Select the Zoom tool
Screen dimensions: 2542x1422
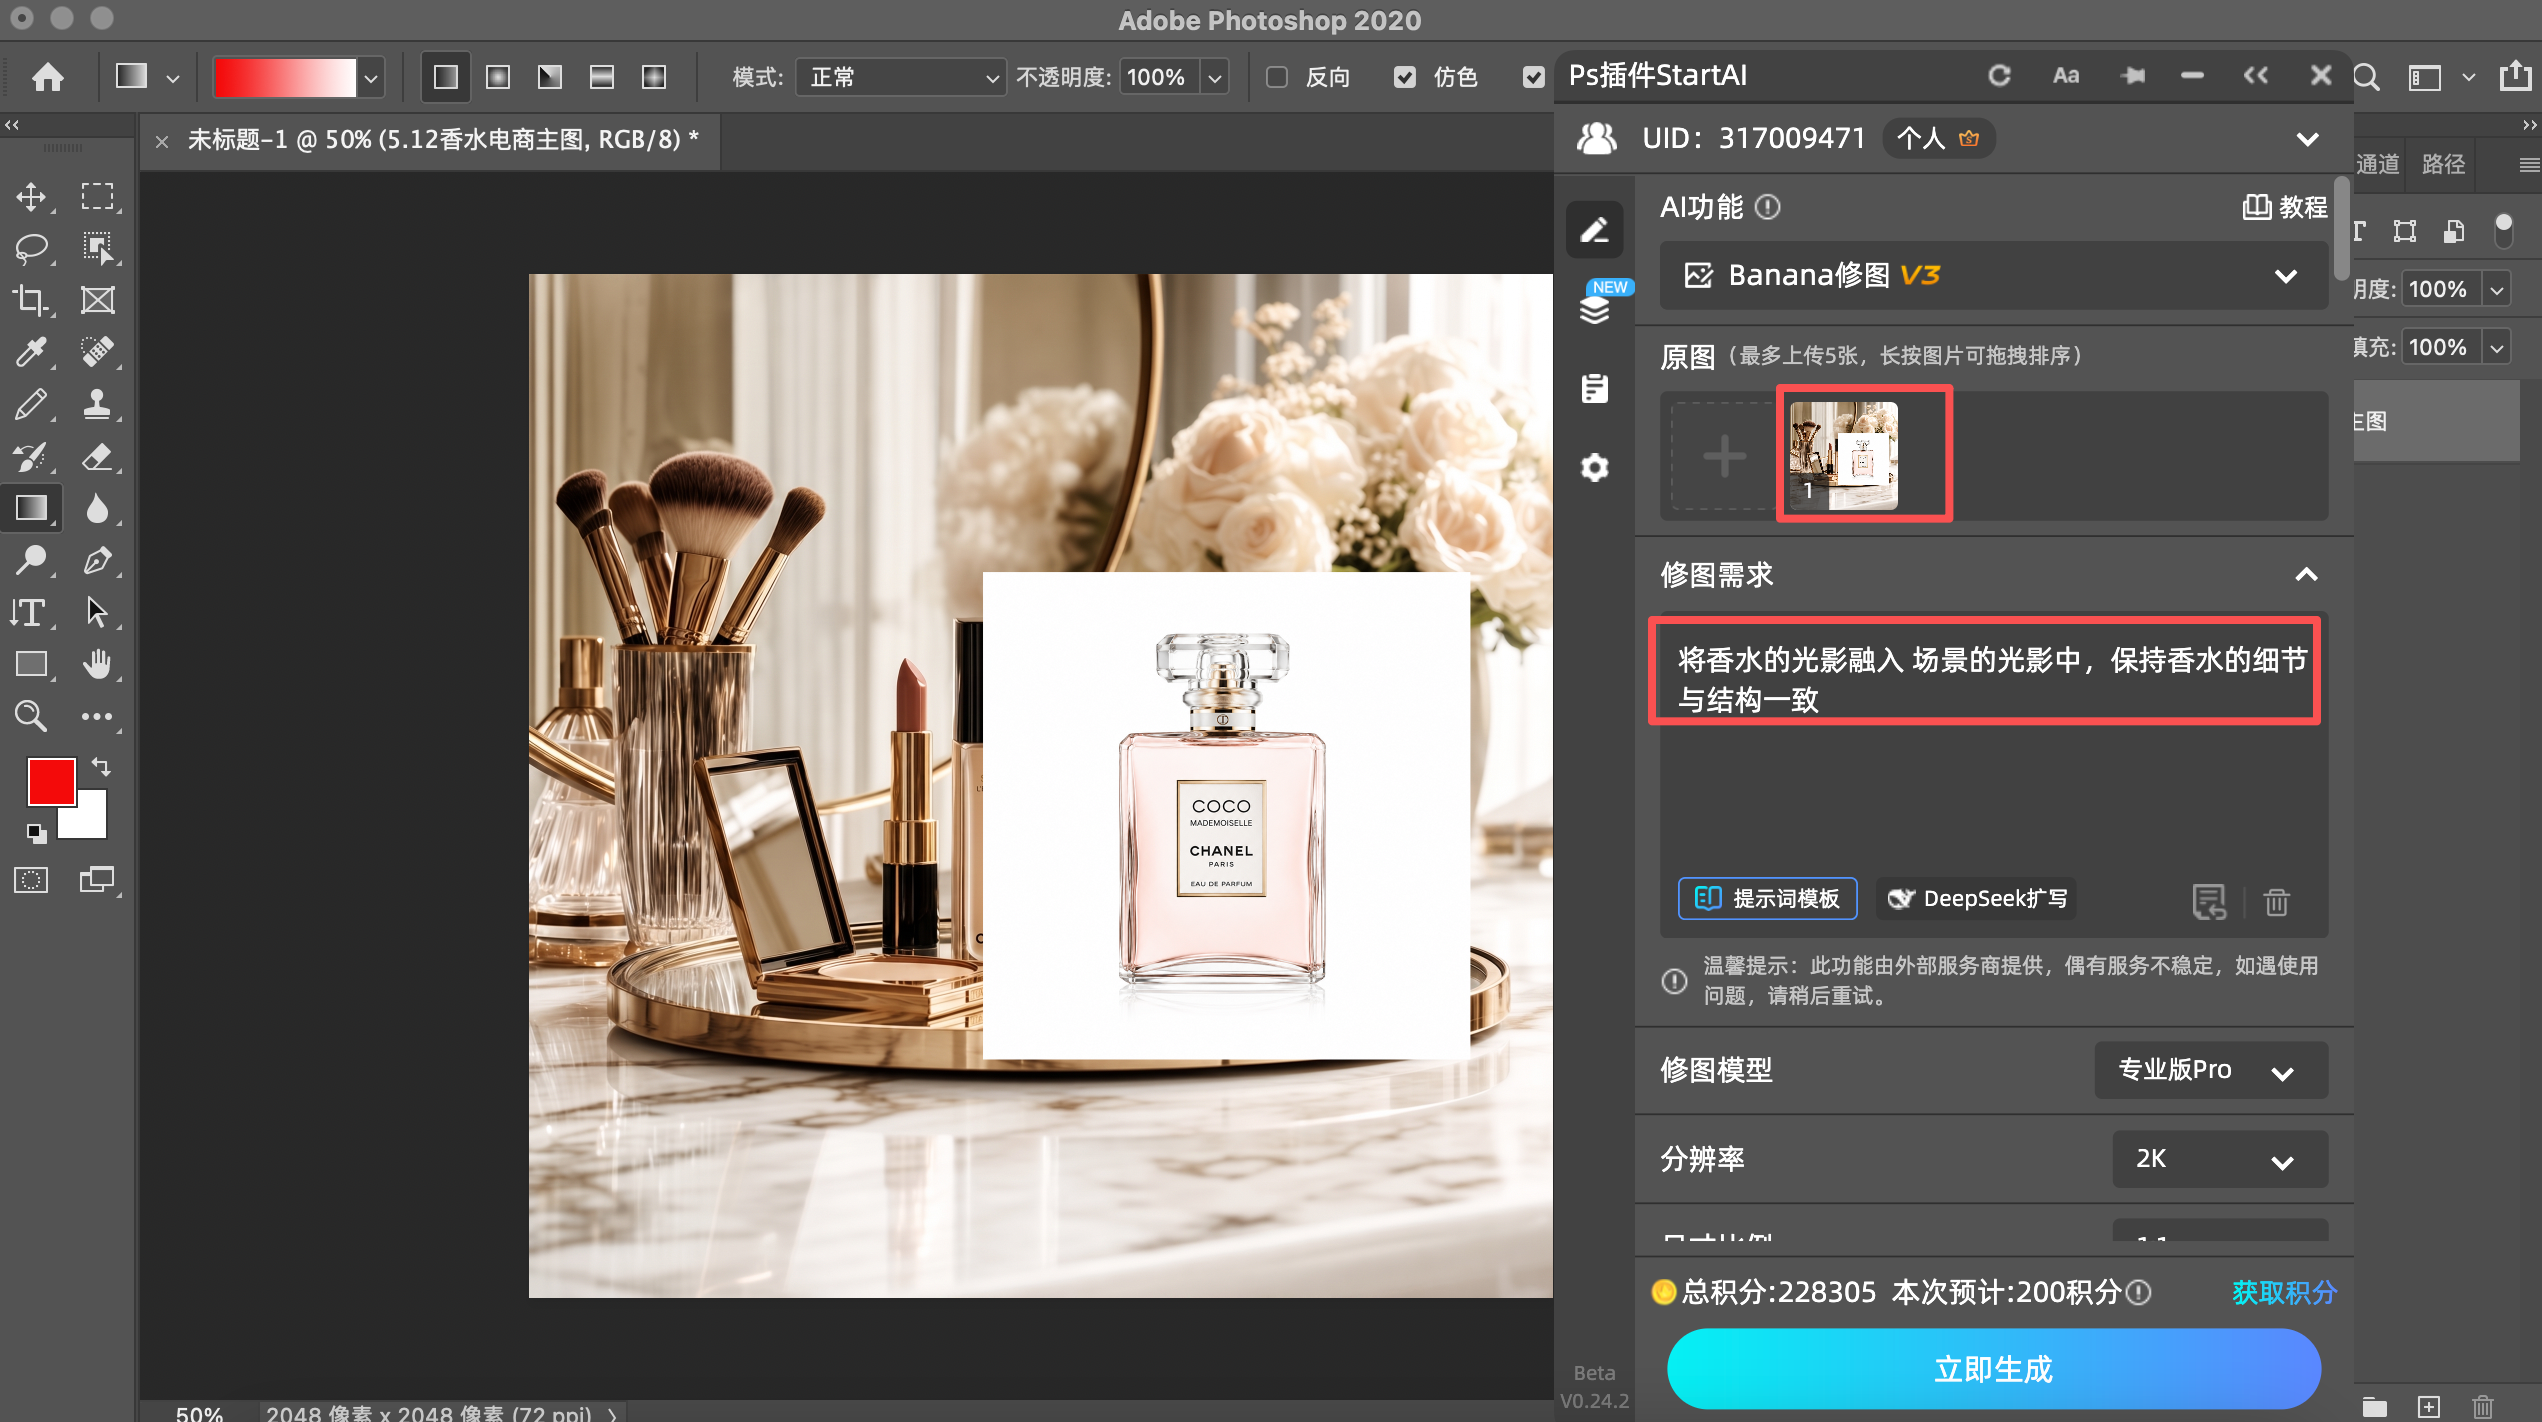(31, 716)
